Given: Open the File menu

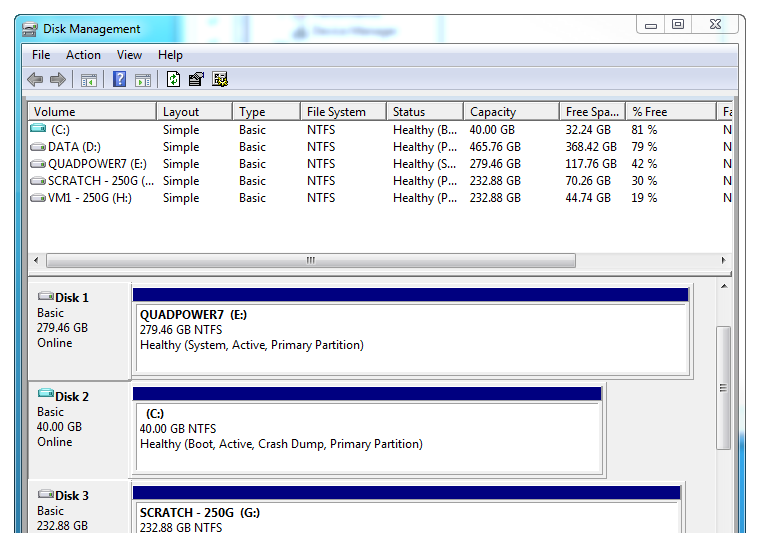Looking at the screenshot, I should tap(41, 55).
